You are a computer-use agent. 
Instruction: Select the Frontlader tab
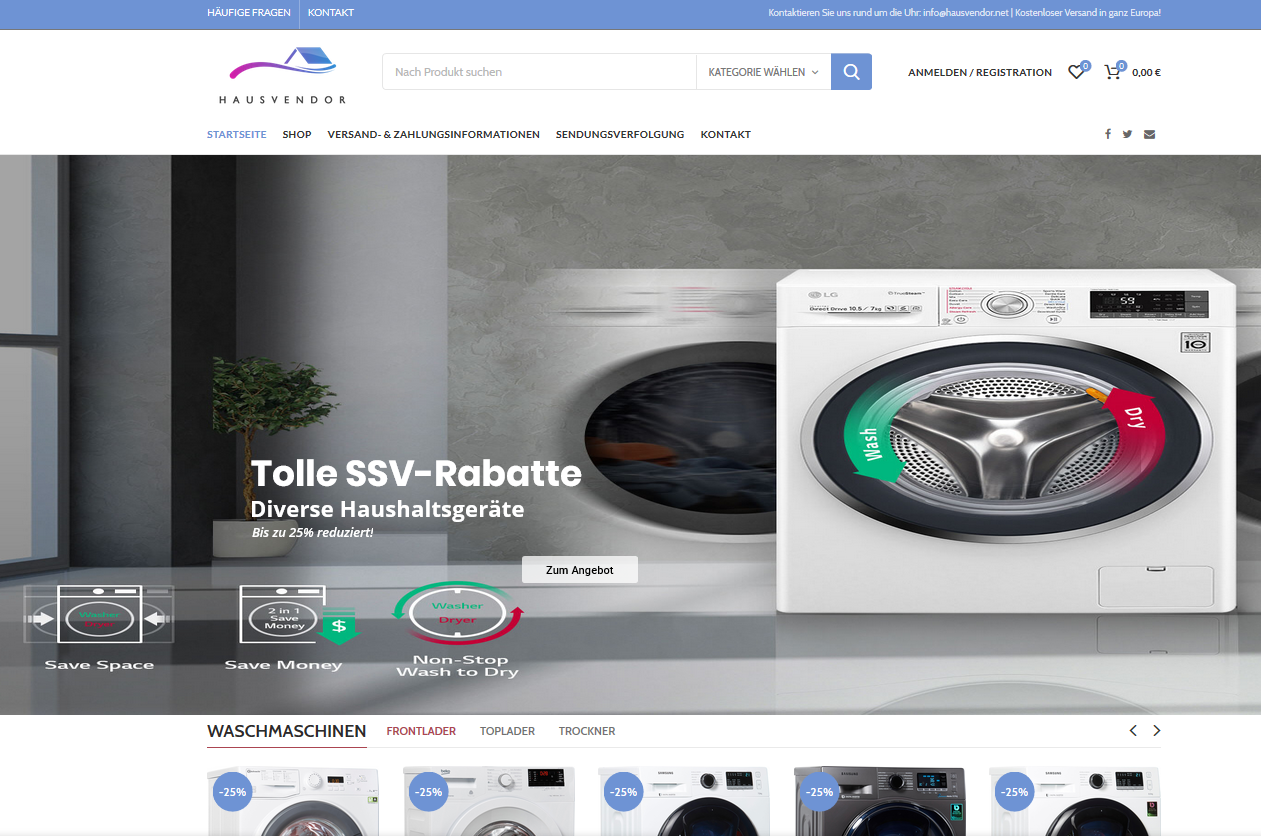(421, 731)
